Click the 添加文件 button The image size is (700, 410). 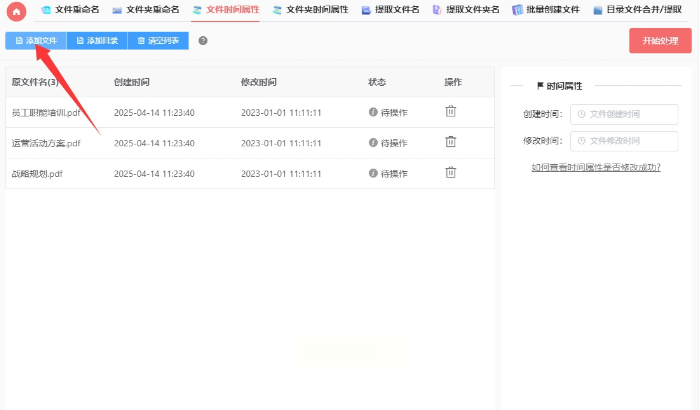click(x=35, y=41)
